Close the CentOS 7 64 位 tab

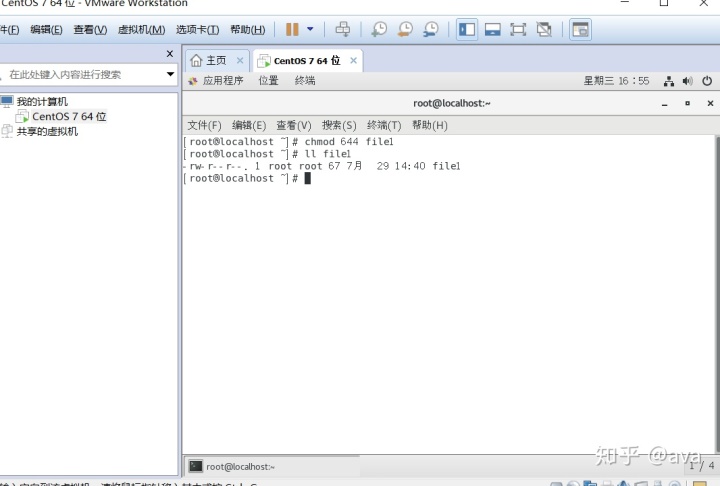(353, 60)
